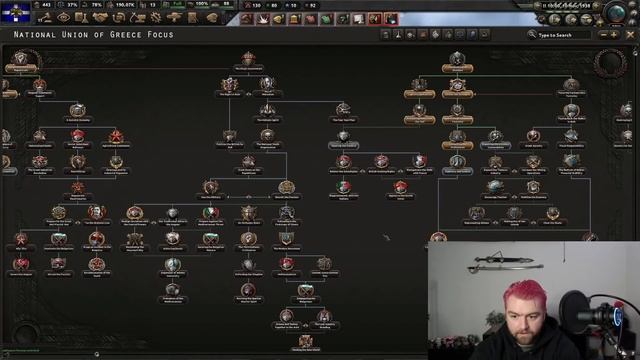Open the Research flask icon
Image resolution: width=640 pixels, height=360 pixels.
pyautogui.click(x=82, y=18)
